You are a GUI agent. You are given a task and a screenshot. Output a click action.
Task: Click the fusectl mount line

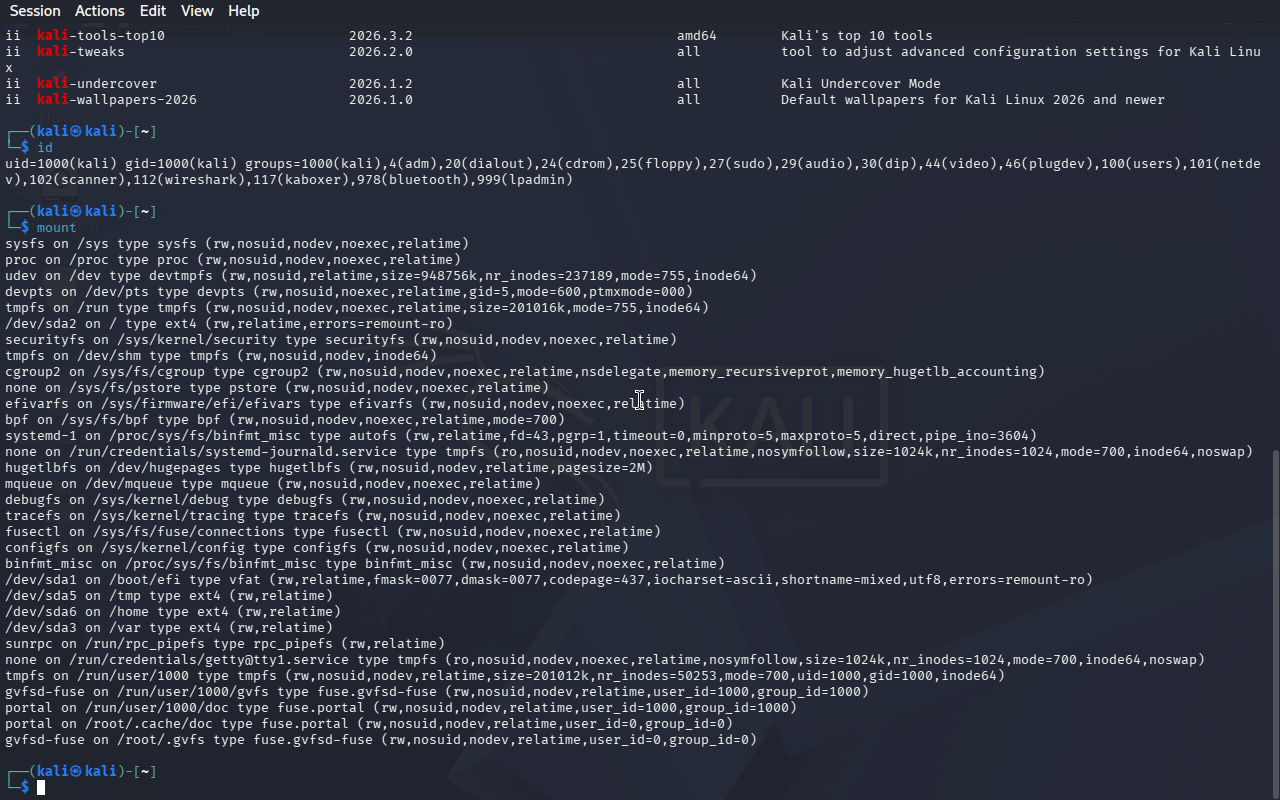(333, 532)
